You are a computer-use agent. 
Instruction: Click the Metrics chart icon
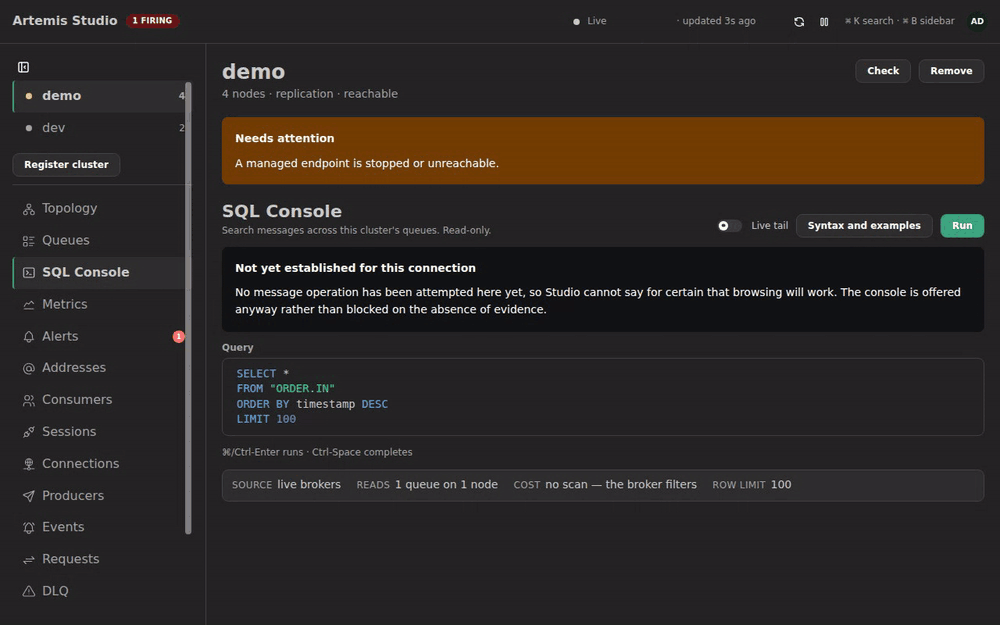pyautogui.click(x=29, y=305)
